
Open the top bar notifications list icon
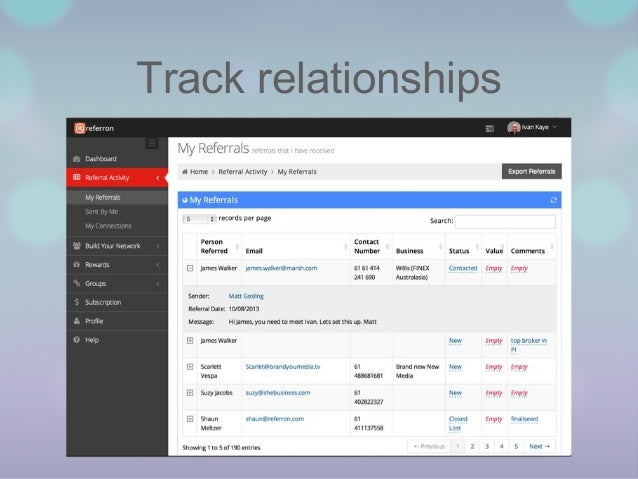click(x=490, y=129)
